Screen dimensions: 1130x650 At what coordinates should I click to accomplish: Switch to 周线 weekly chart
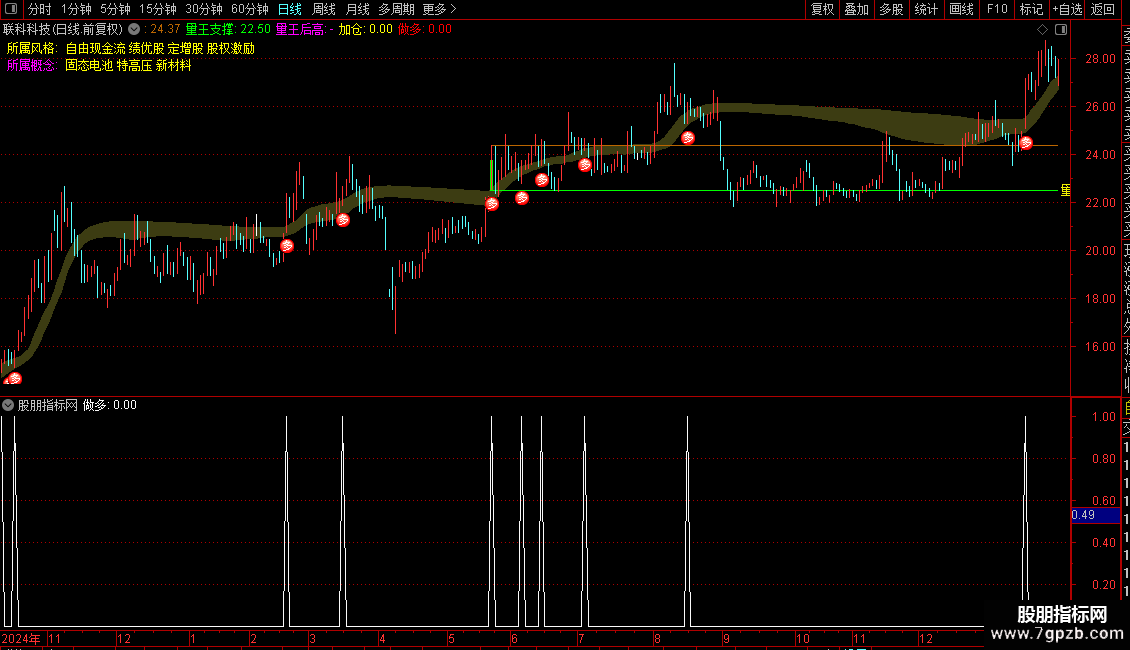pos(324,9)
